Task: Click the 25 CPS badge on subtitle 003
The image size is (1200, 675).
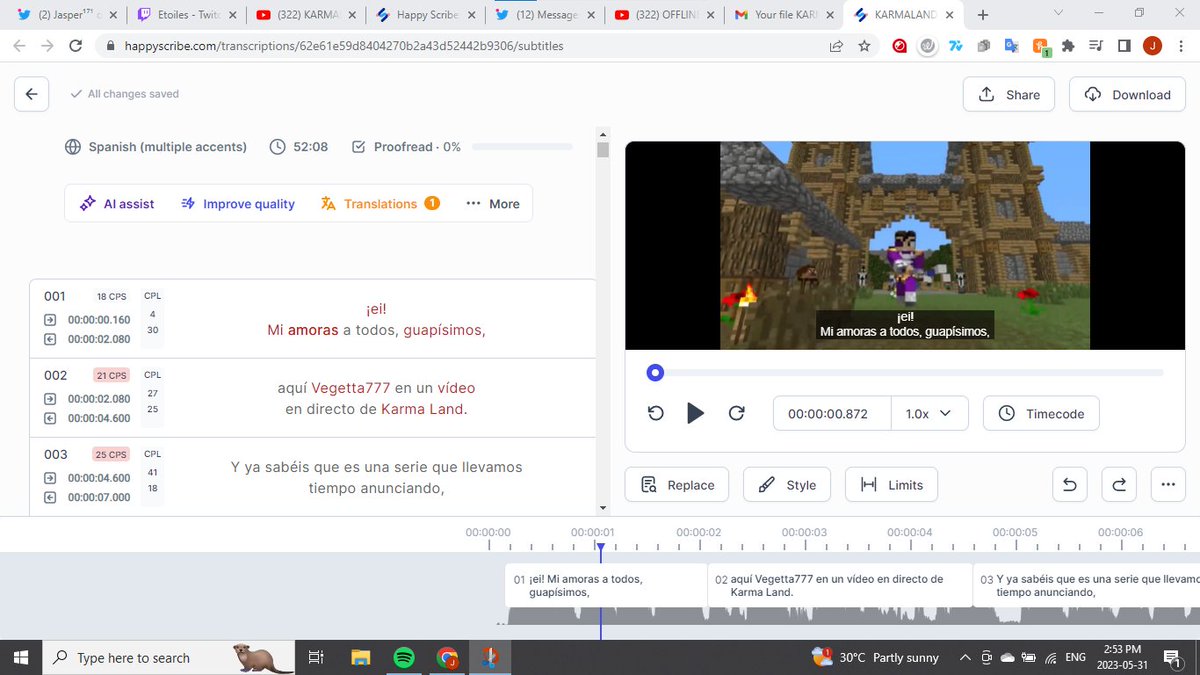Action: click(112, 454)
